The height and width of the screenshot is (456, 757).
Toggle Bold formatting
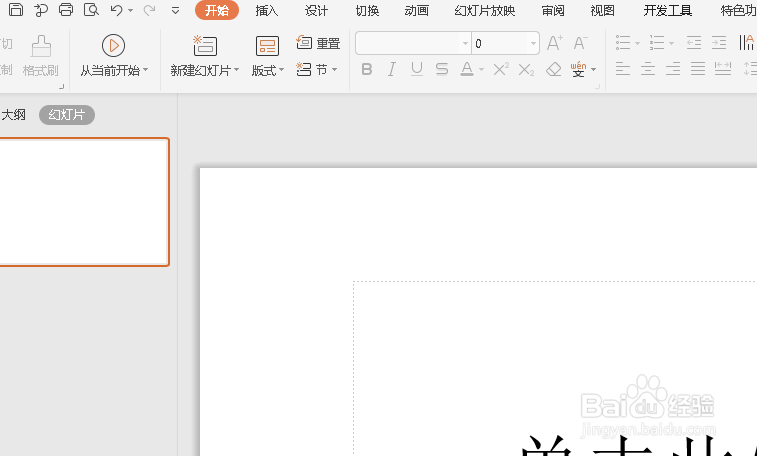367,70
